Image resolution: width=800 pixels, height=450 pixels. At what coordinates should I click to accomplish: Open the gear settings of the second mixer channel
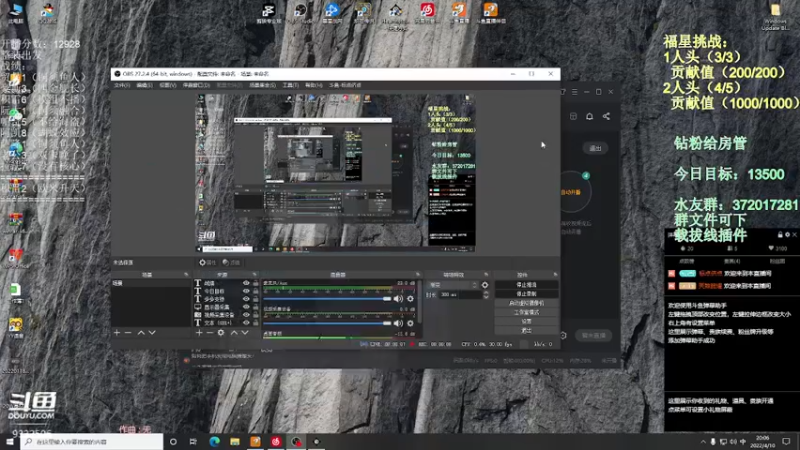[x=410, y=323]
